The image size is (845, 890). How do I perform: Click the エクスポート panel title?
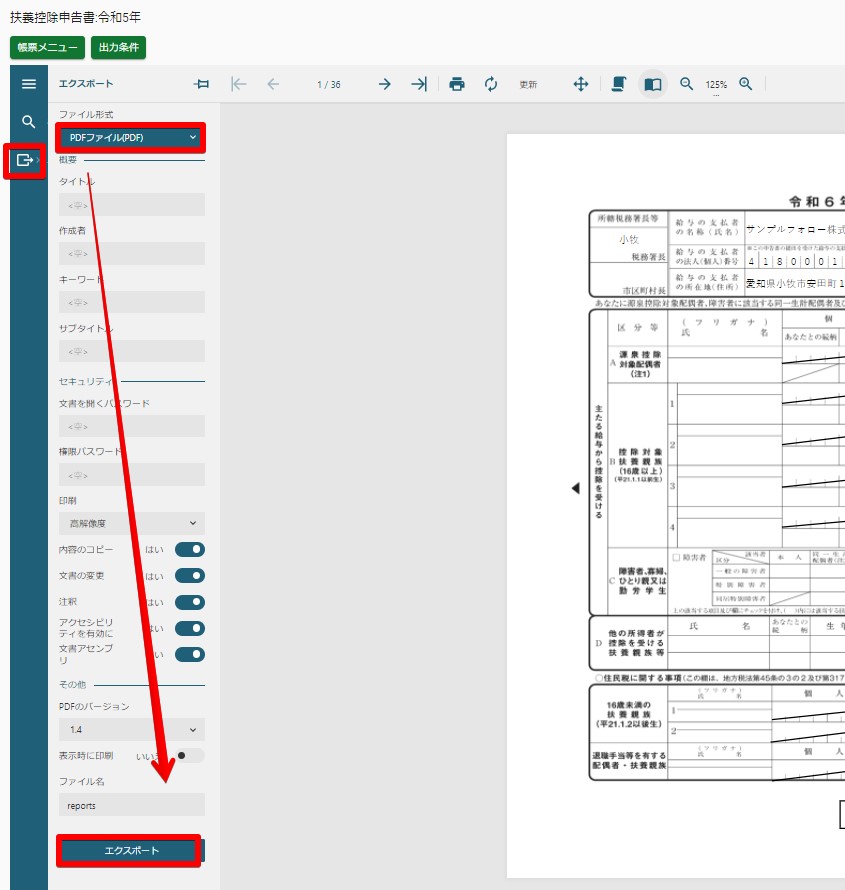tap(86, 83)
